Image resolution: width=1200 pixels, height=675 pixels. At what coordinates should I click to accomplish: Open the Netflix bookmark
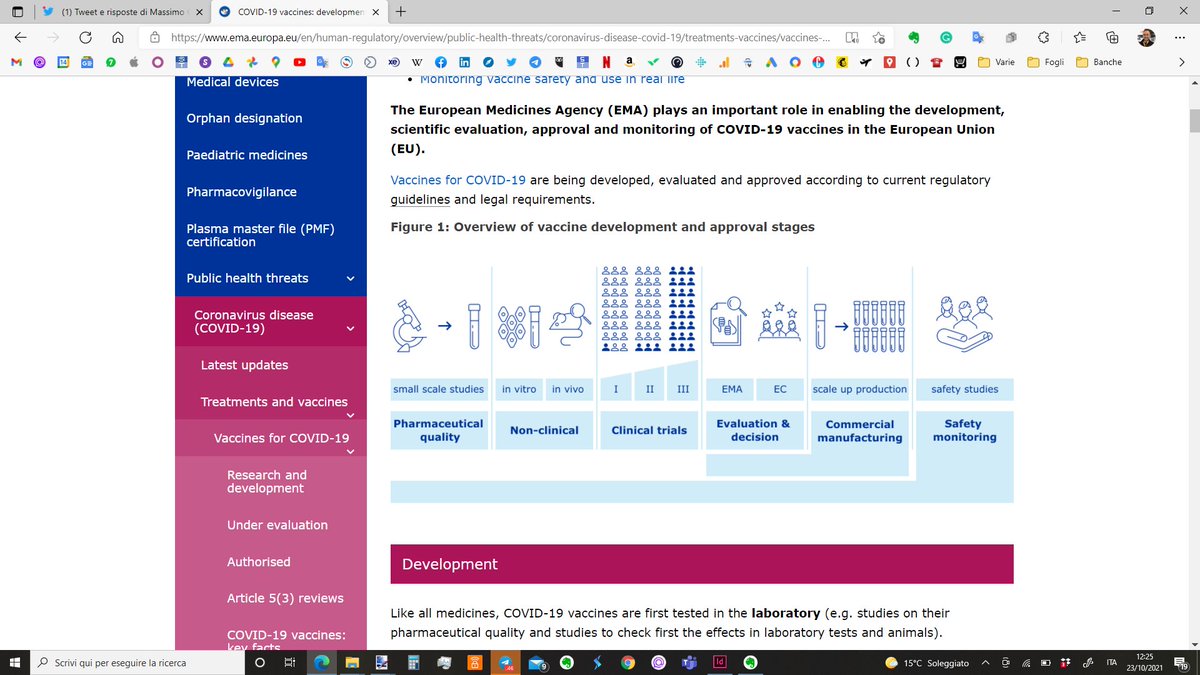(x=606, y=62)
